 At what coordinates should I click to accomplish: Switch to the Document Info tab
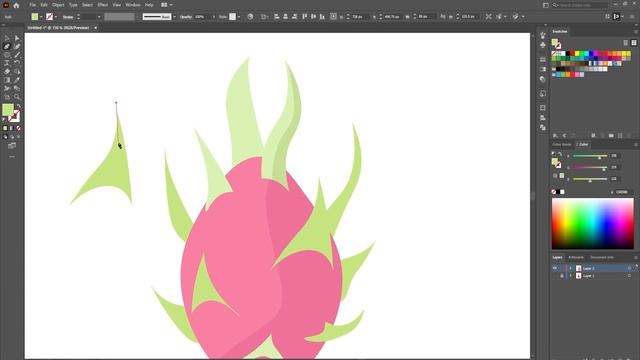point(602,258)
